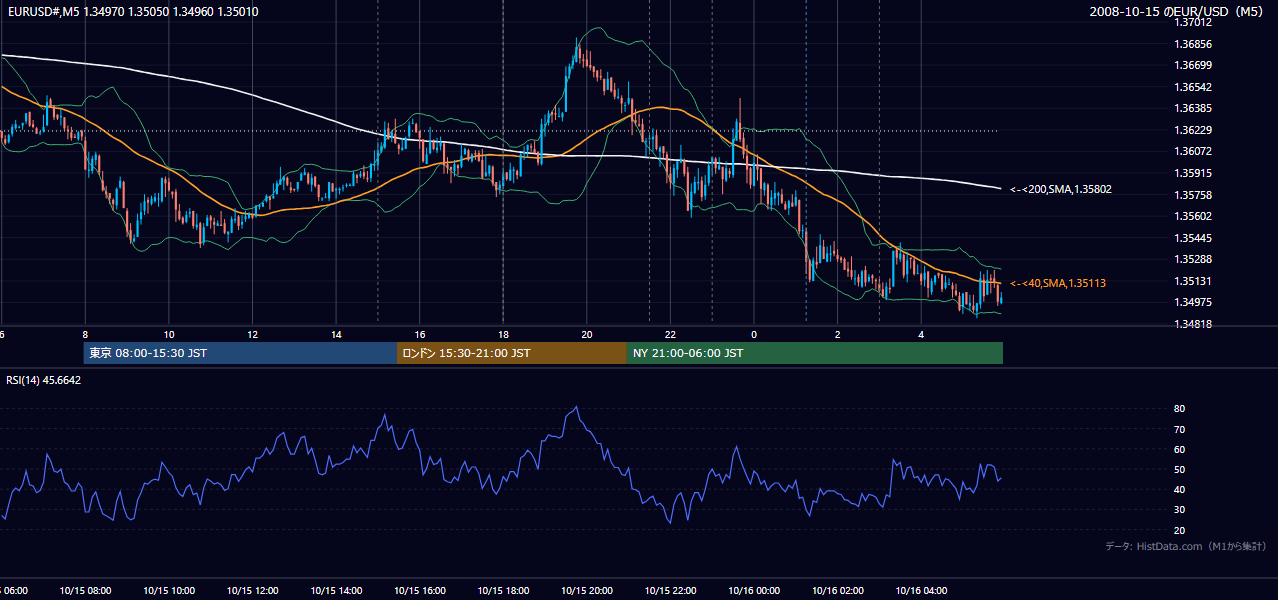This screenshot has height=600, width=1278.
Task: Click price axis label 1.36072
Action: 1192,151
